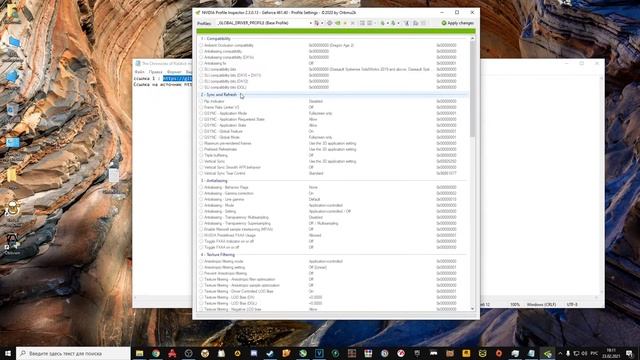Open the taskbar clock and date
The height and width of the screenshot is (360, 640).
pos(611,353)
